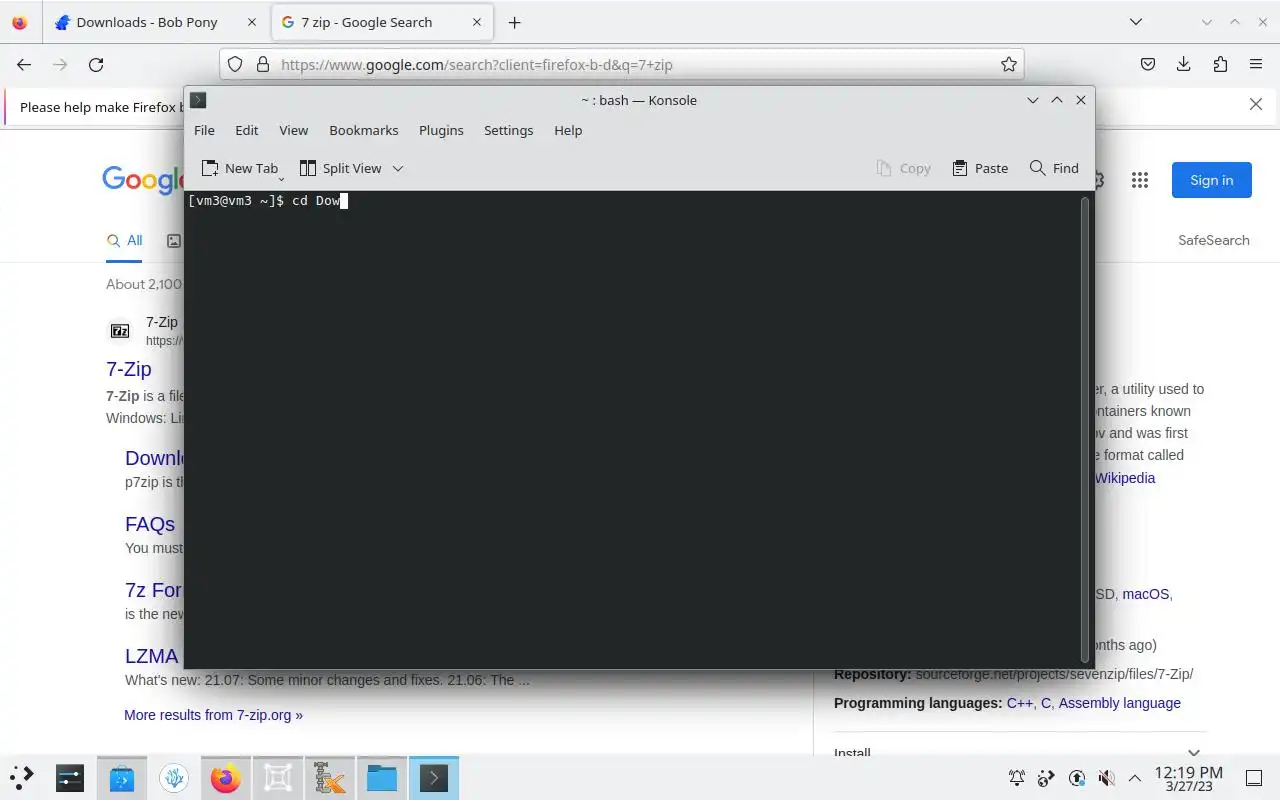1280x800 pixels.
Task: Close the 7 zip Google Search tab
Action: [x=477, y=22]
